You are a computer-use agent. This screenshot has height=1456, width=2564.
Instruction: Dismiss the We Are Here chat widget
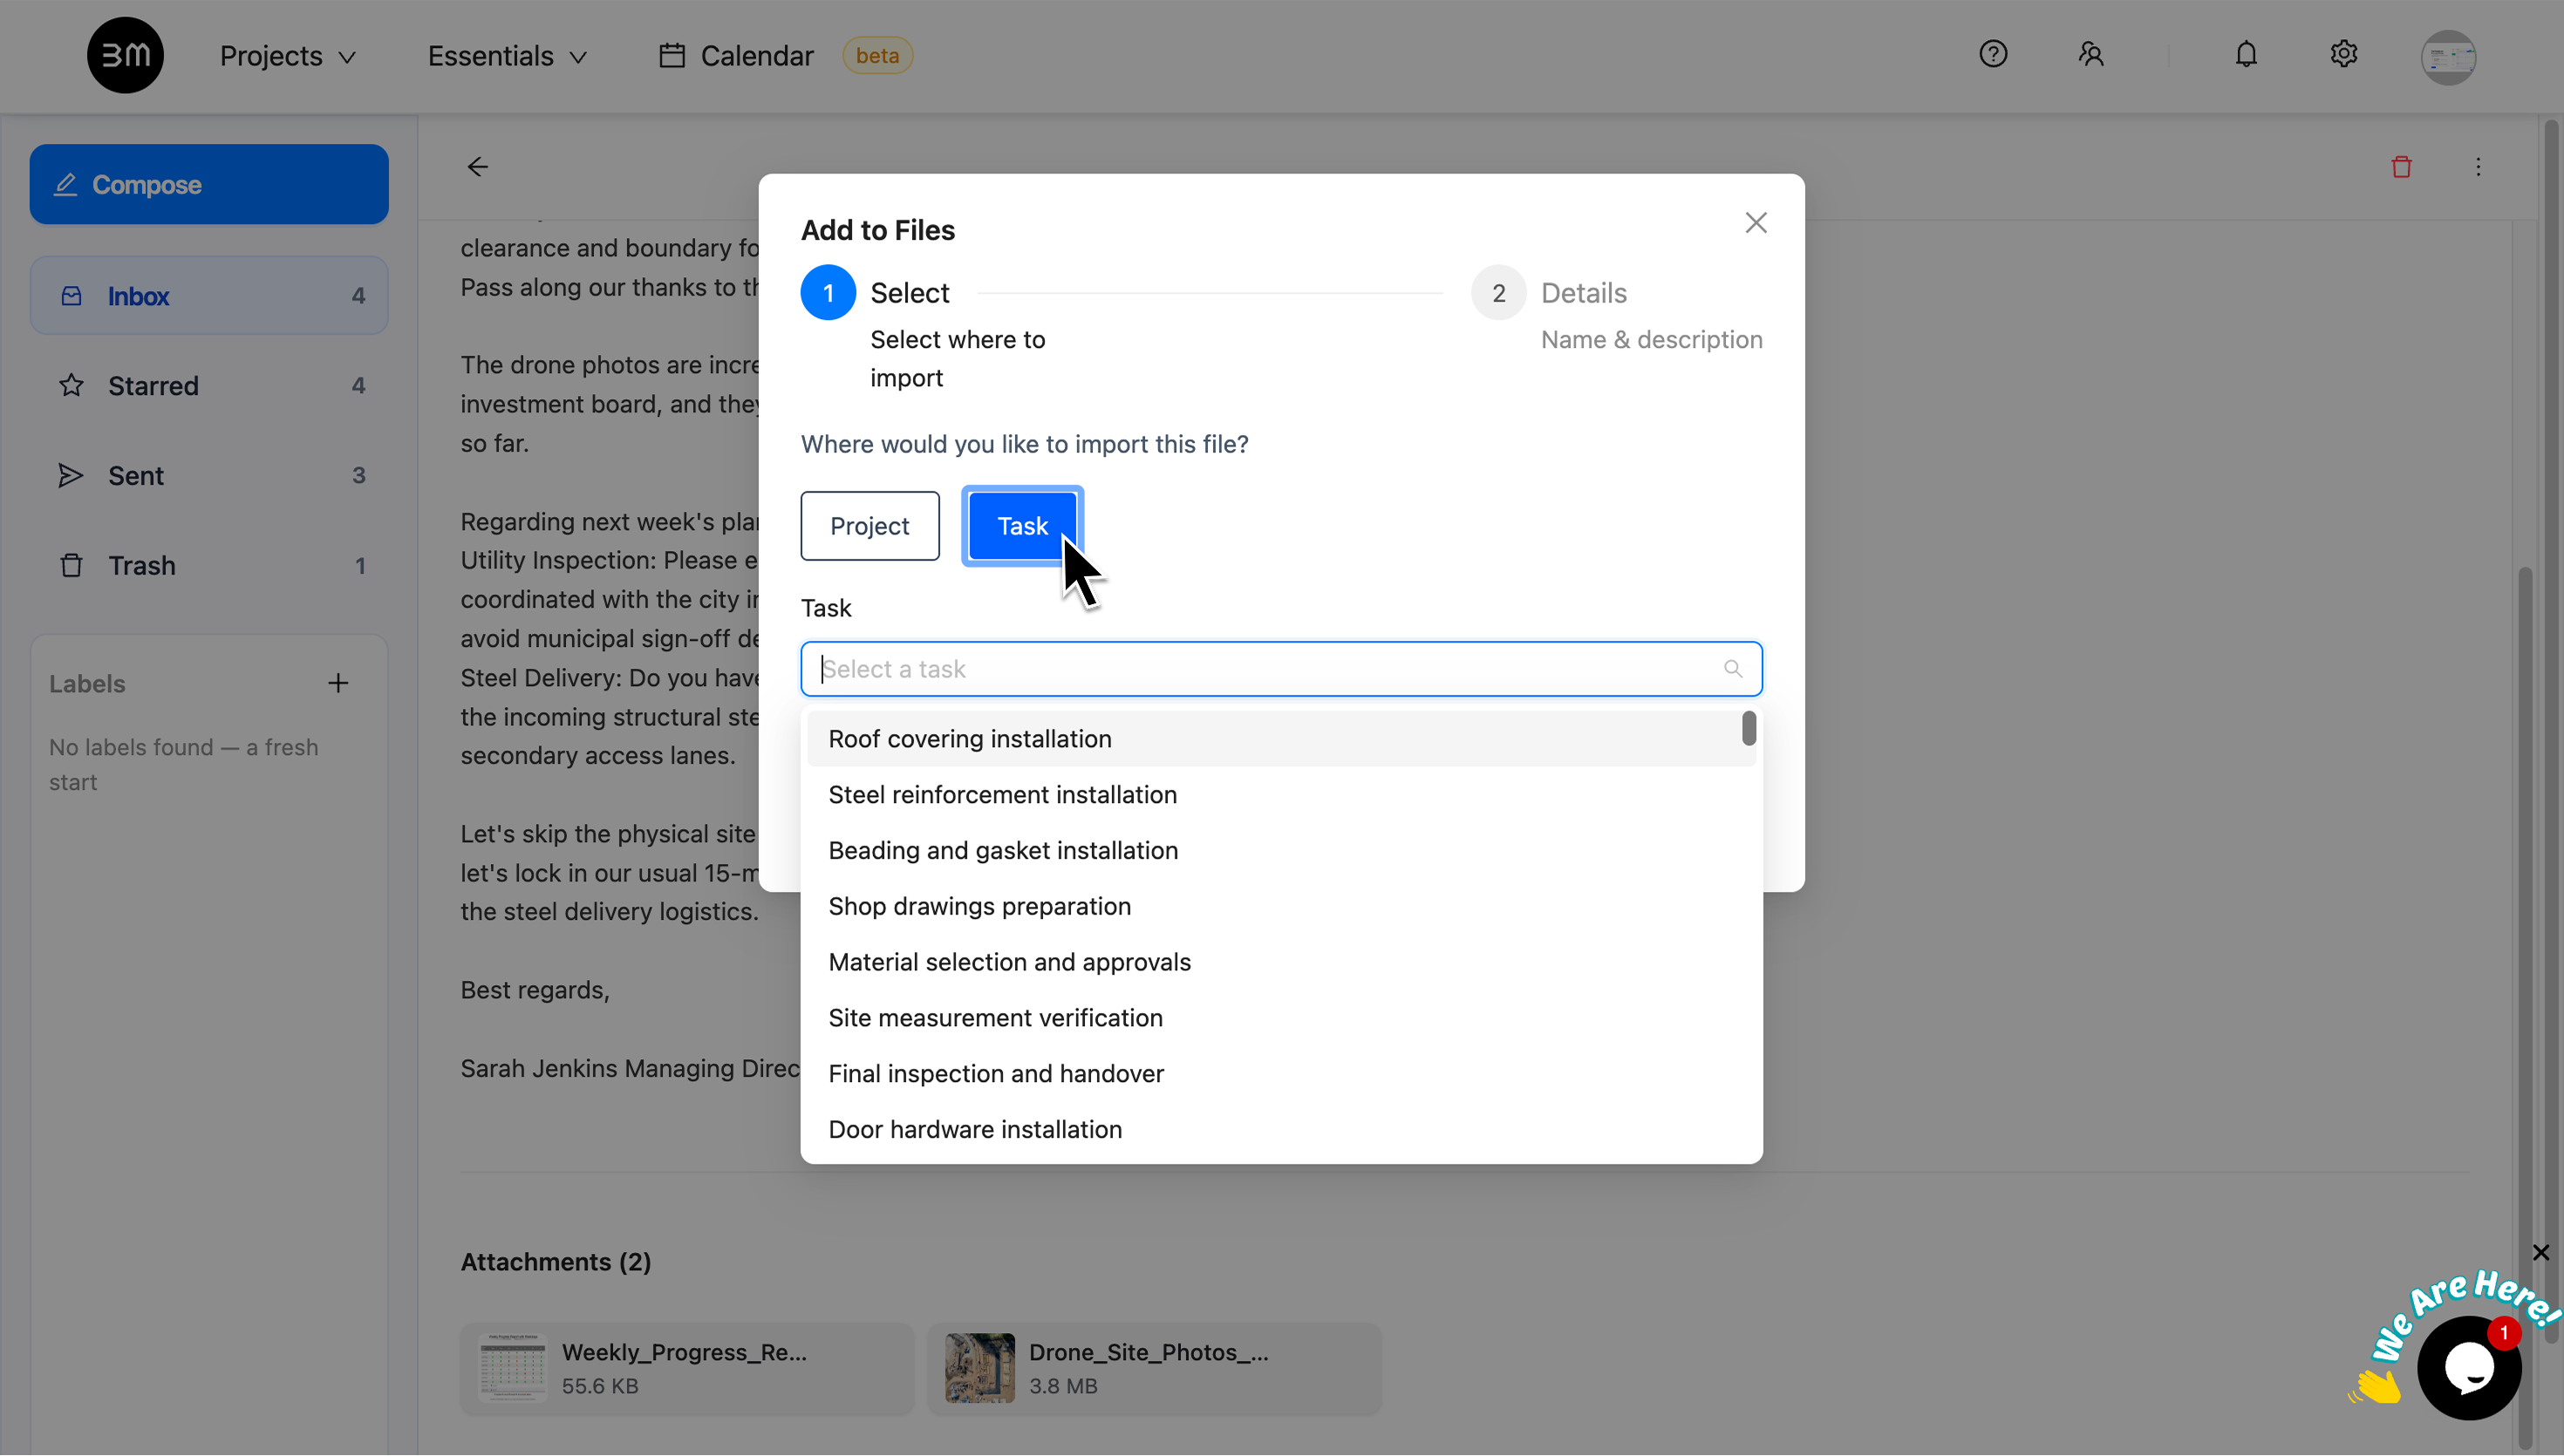(2541, 1252)
